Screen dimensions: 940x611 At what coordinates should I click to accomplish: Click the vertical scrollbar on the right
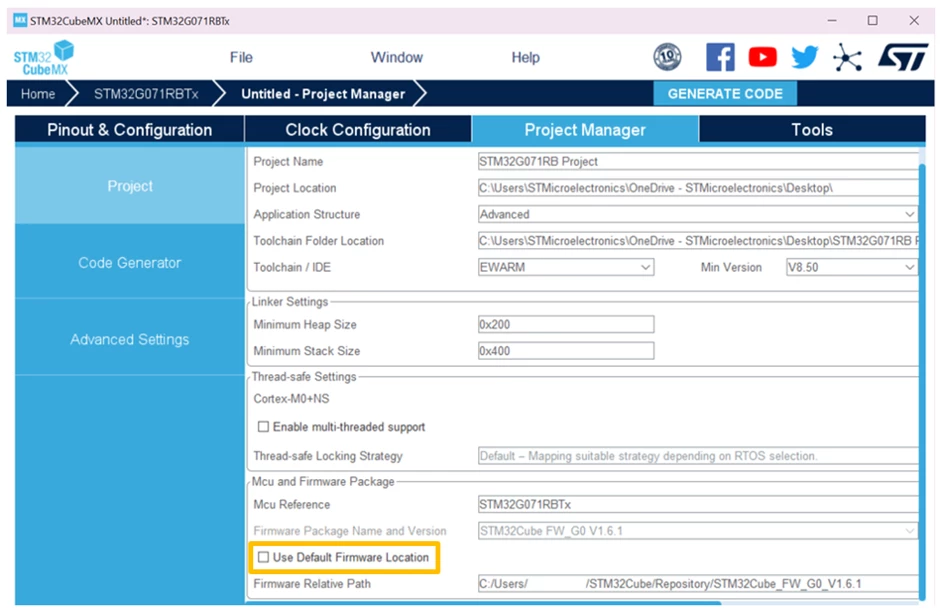922,381
